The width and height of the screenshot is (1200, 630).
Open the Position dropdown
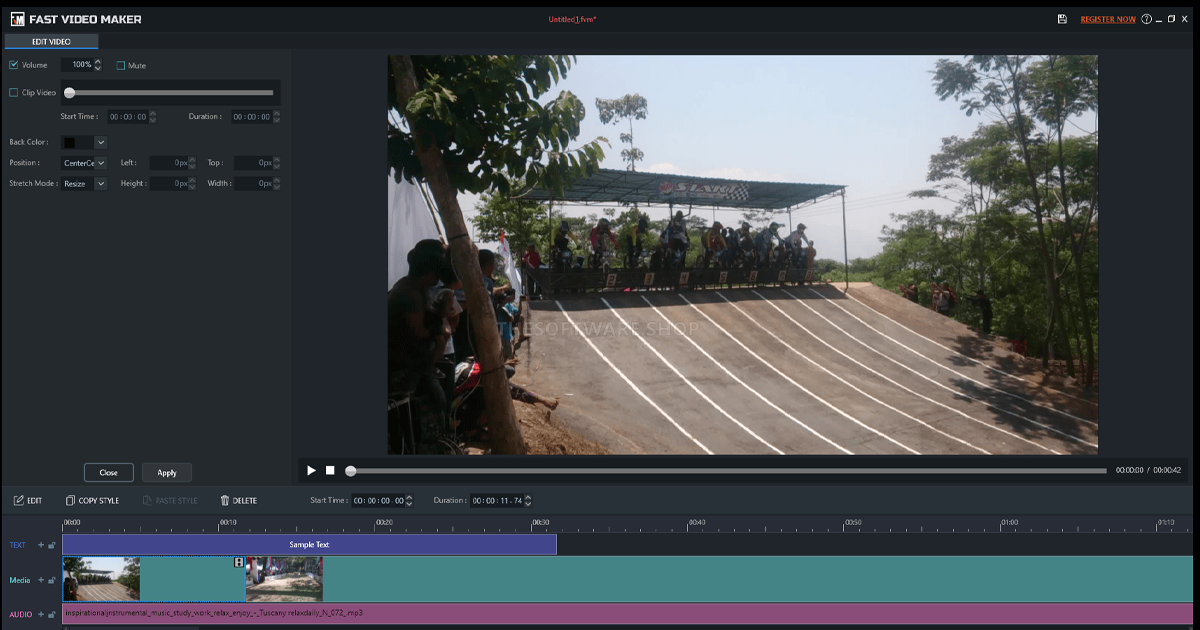(100, 162)
